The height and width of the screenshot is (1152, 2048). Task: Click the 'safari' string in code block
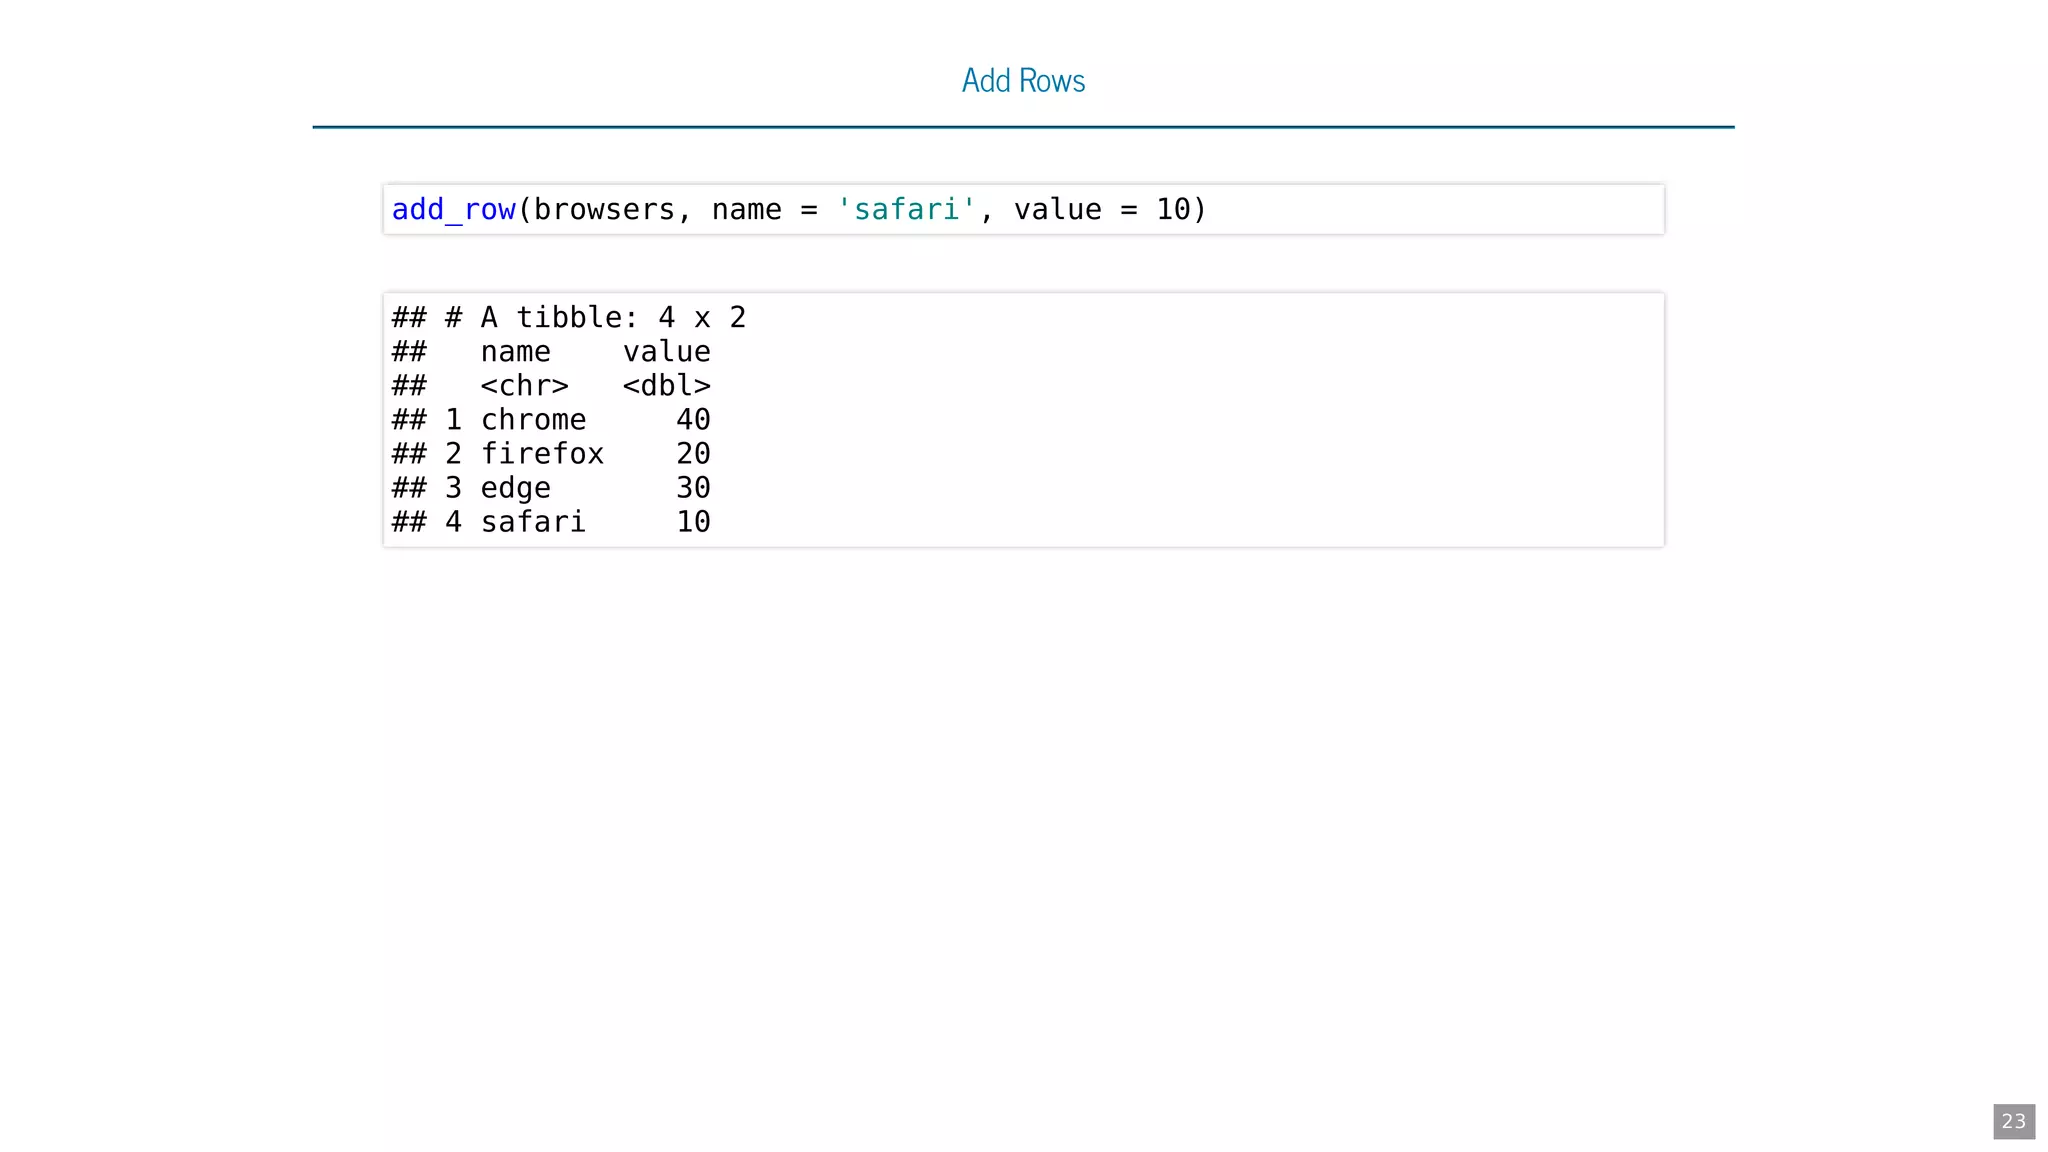(906, 210)
